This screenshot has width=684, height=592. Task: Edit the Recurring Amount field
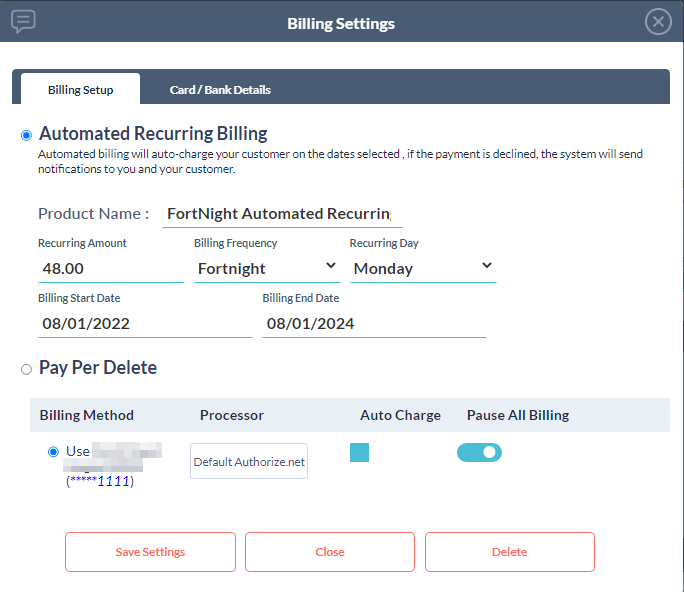point(110,268)
